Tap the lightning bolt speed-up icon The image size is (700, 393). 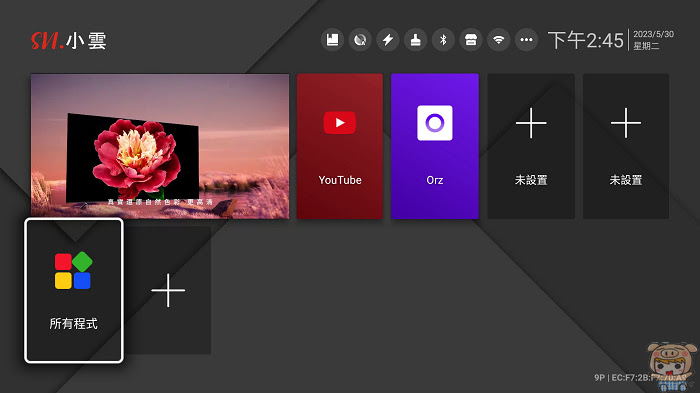click(x=388, y=40)
